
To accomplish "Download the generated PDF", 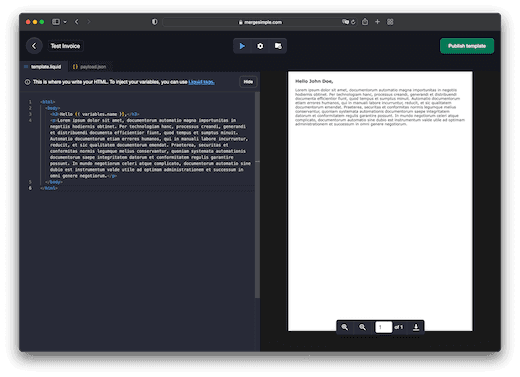I will pyautogui.click(x=416, y=327).
